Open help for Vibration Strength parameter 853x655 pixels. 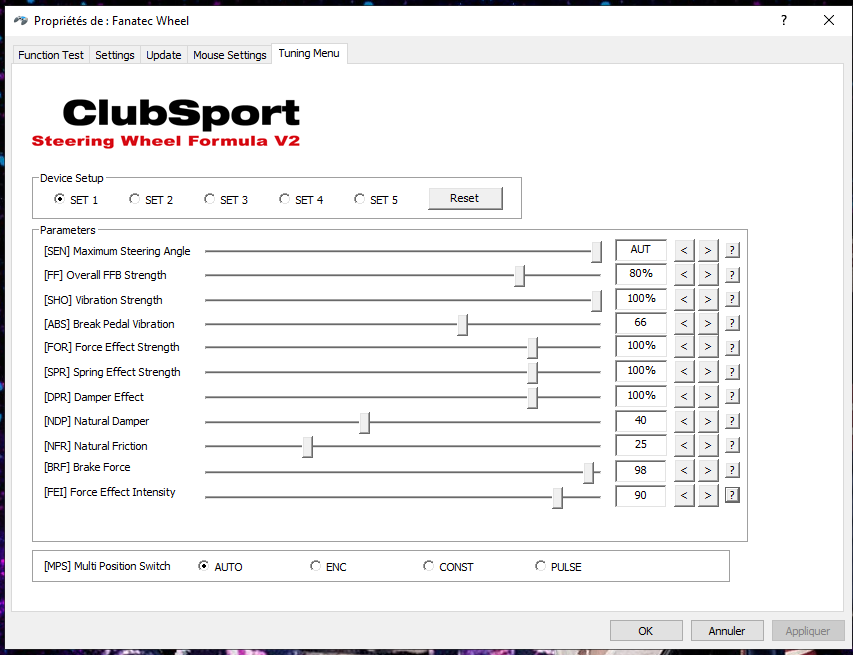tap(732, 299)
